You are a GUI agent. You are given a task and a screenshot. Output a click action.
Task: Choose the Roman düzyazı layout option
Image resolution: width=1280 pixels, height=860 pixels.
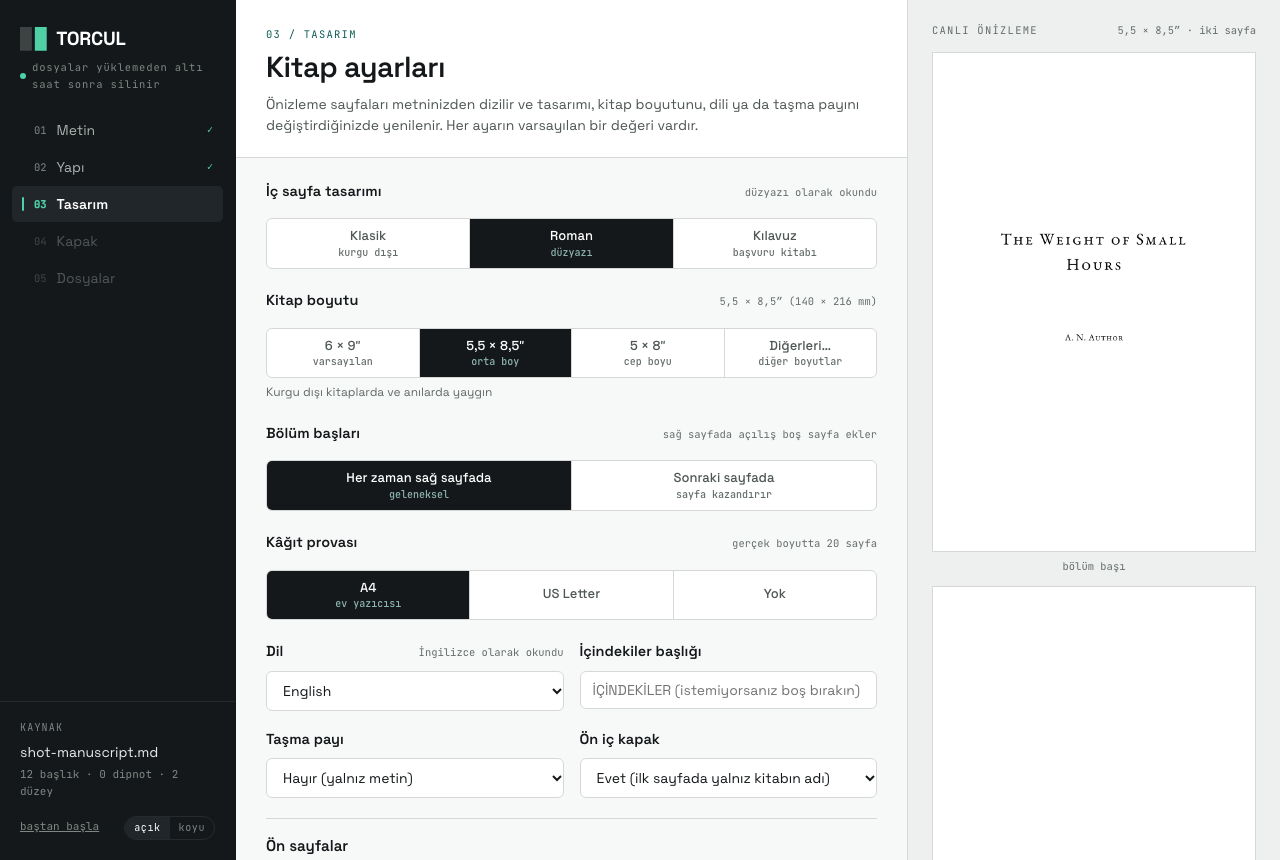pyautogui.click(x=571, y=244)
